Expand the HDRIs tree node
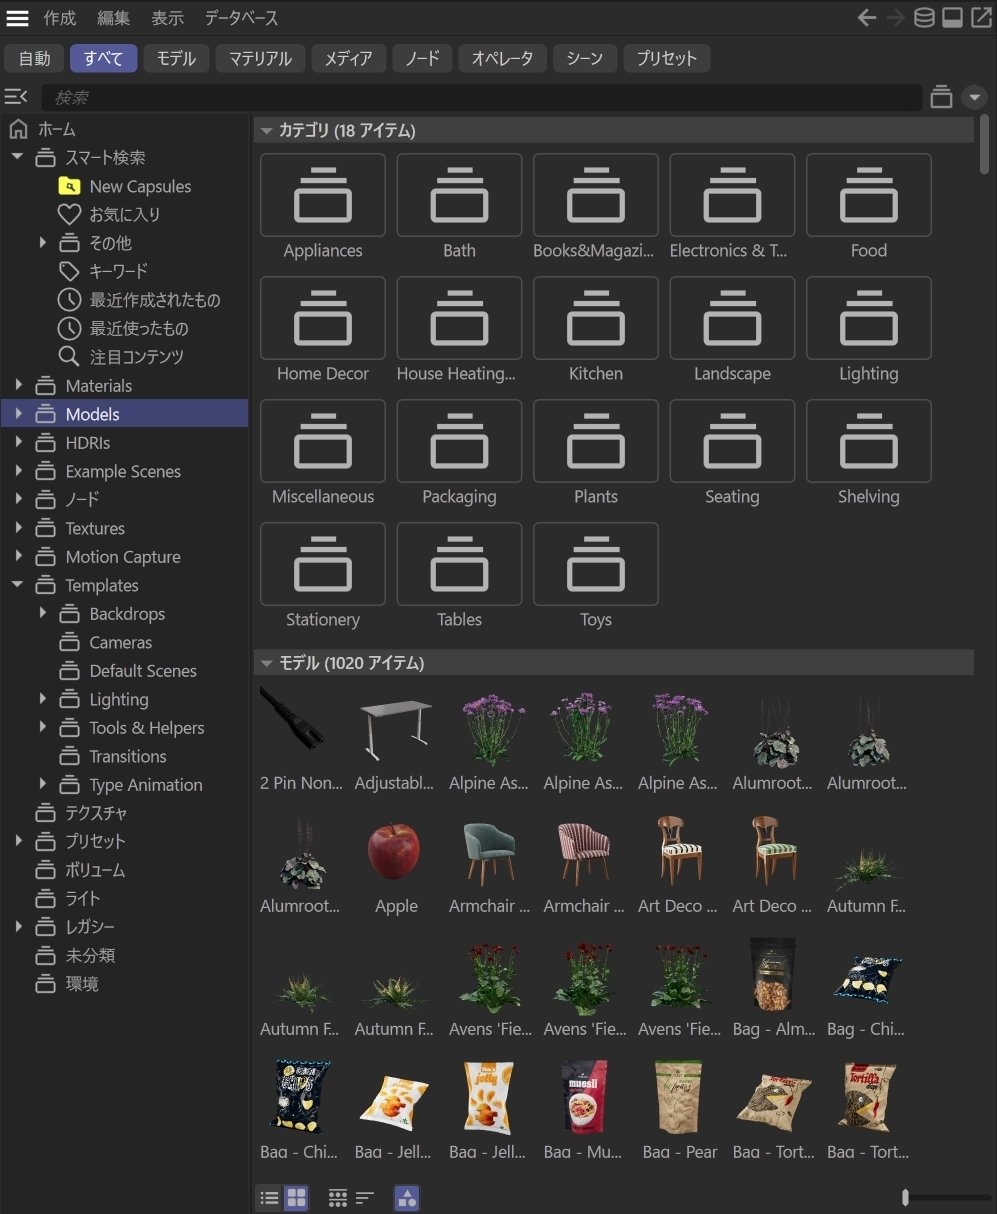Screen dimensions: 997x1214 tap(18, 442)
